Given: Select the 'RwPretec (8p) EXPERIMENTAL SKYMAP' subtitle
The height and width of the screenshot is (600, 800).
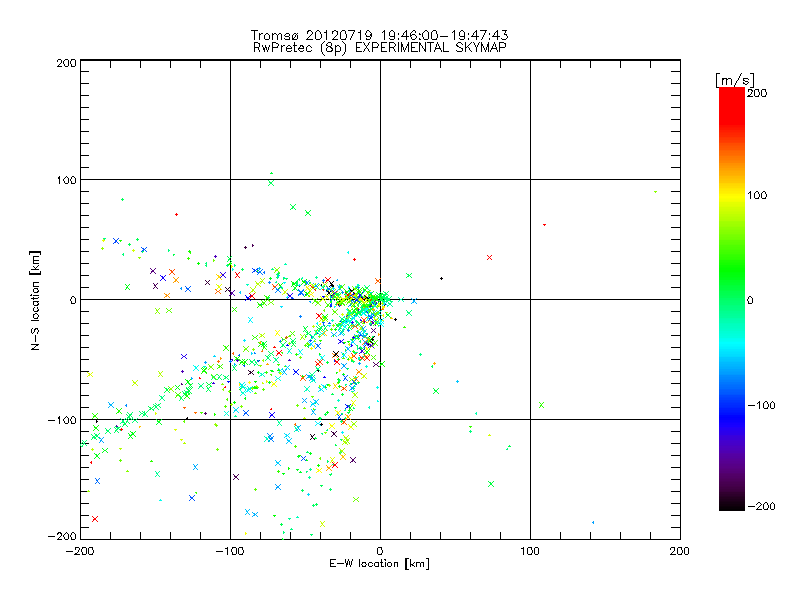Looking at the screenshot, I should (379, 48).
